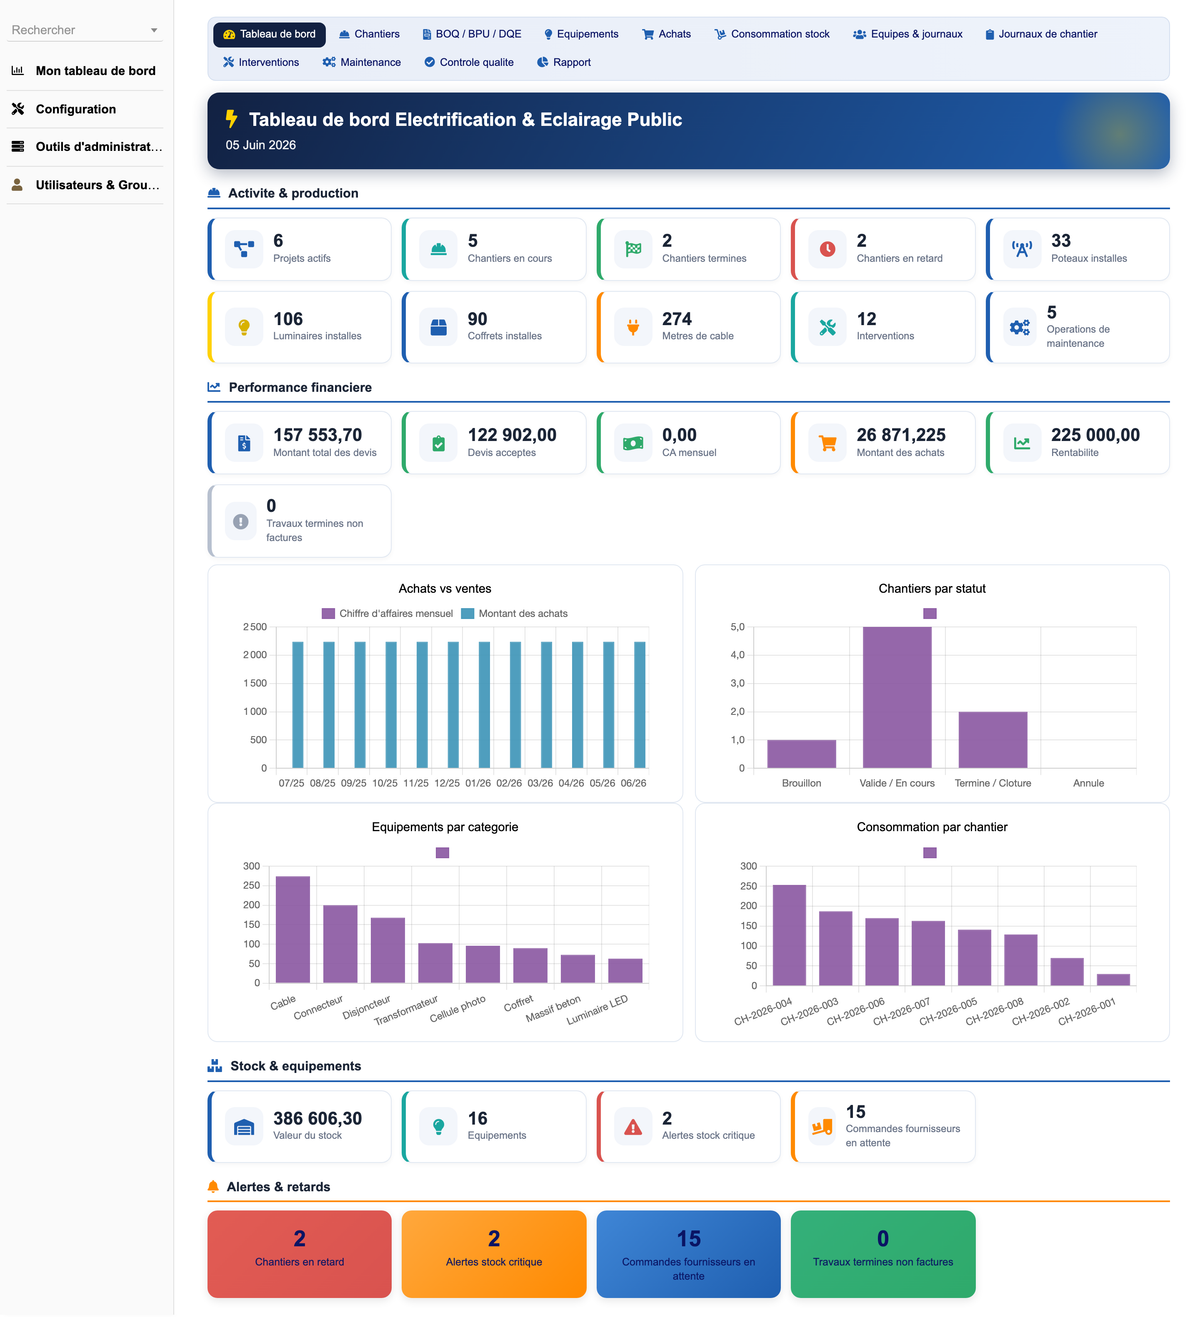The width and height of the screenshot is (1200, 1318).
Task: Click the Travaux termines non factures exclamation icon
Action: pos(241,521)
